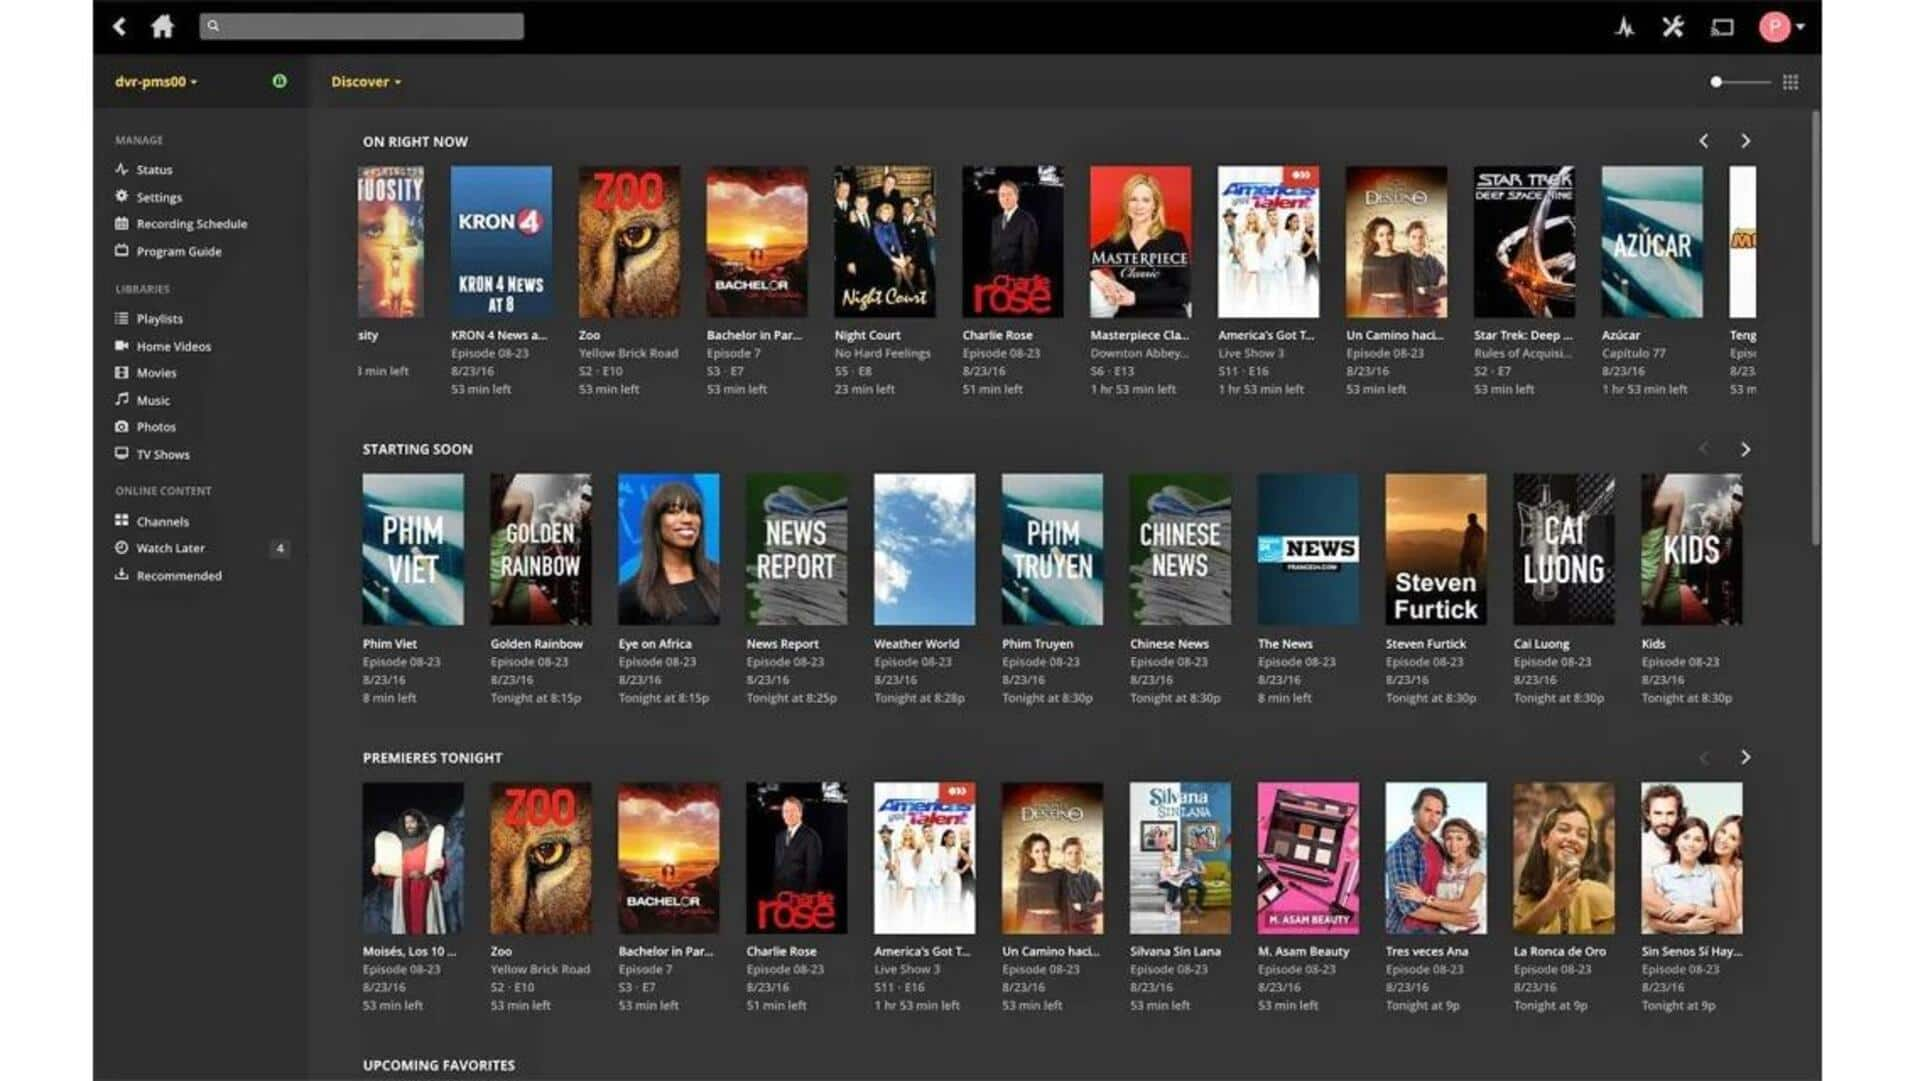Click The News title in Starting Soon
Image resolution: width=1920 pixels, height=1081 pixels.
1285,644
